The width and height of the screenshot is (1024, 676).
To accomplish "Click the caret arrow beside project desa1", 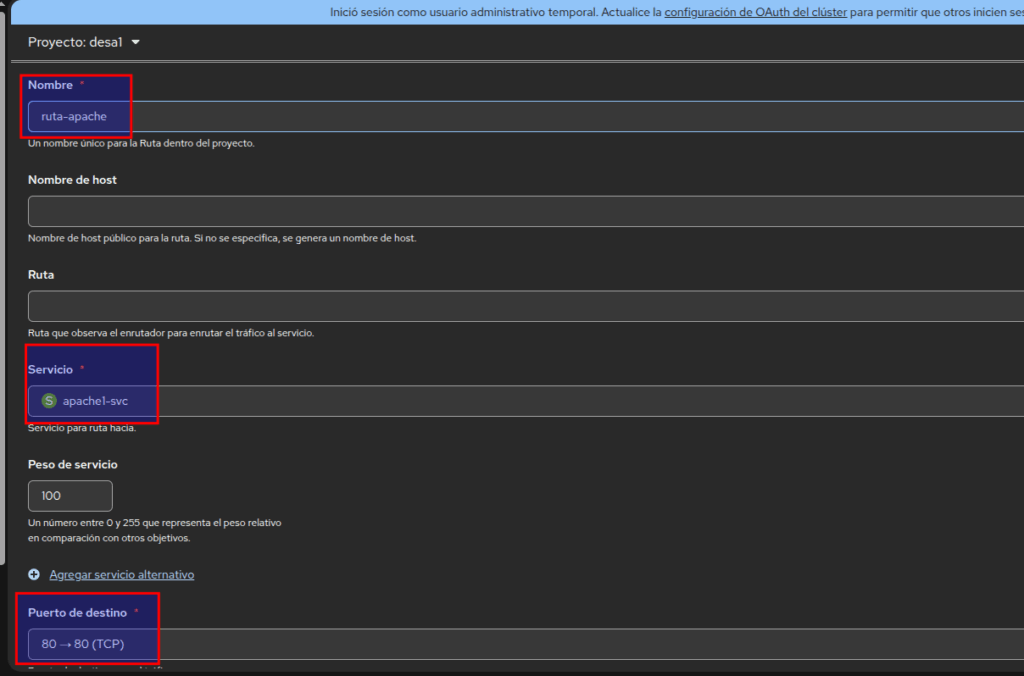I will (x=136, y=42).
